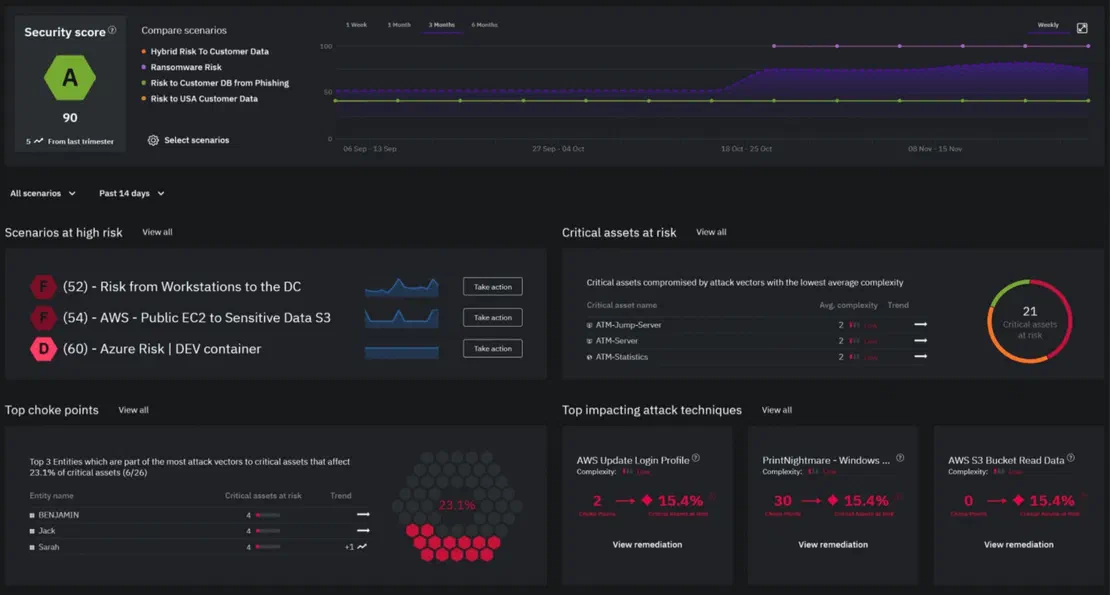Screen dimensions: 1110x595
Task: Click the Sarah critical assets risk bar
Action: coord(268,547)
